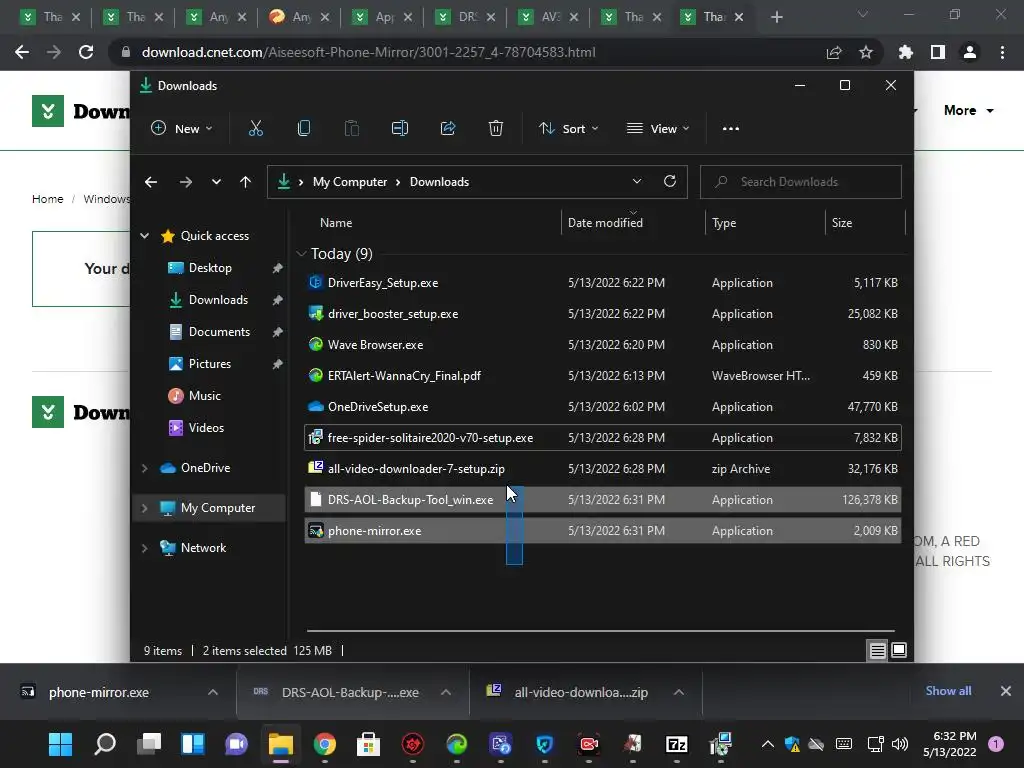Switch to the DRS browser tab
The image size is (1024, 768).
[465, 17]
